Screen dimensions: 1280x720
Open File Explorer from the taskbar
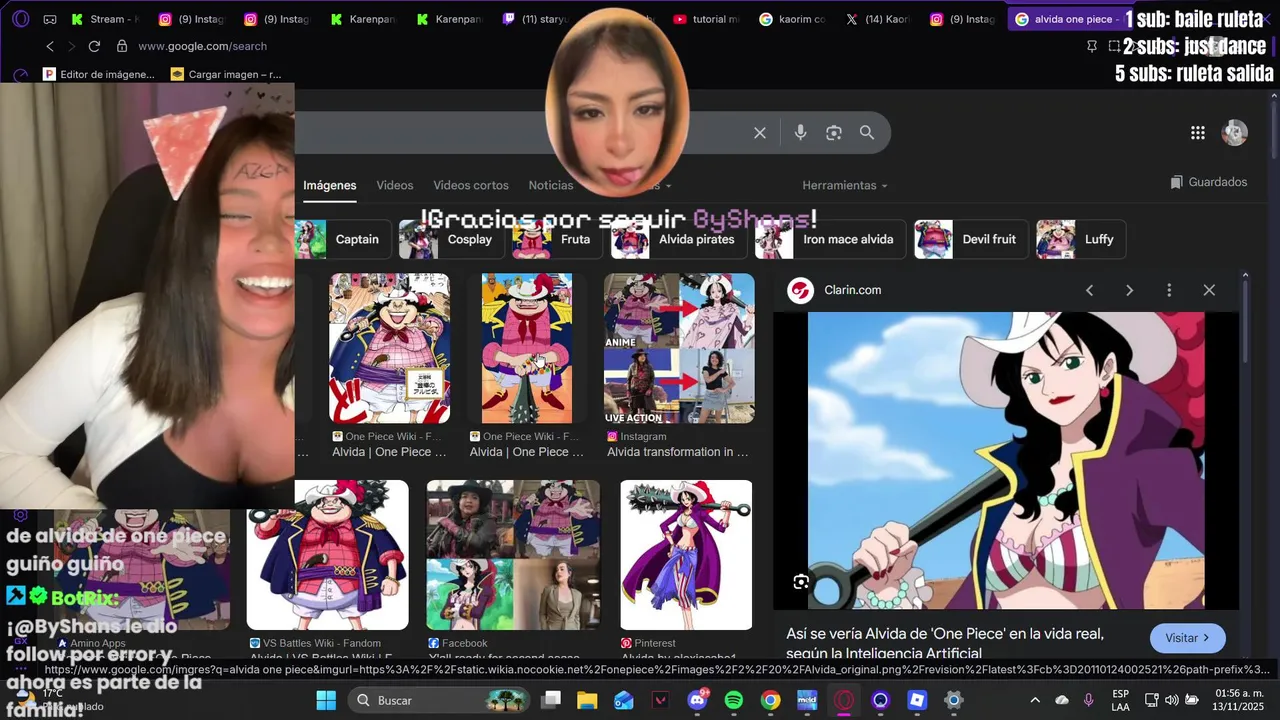[587, 700]
